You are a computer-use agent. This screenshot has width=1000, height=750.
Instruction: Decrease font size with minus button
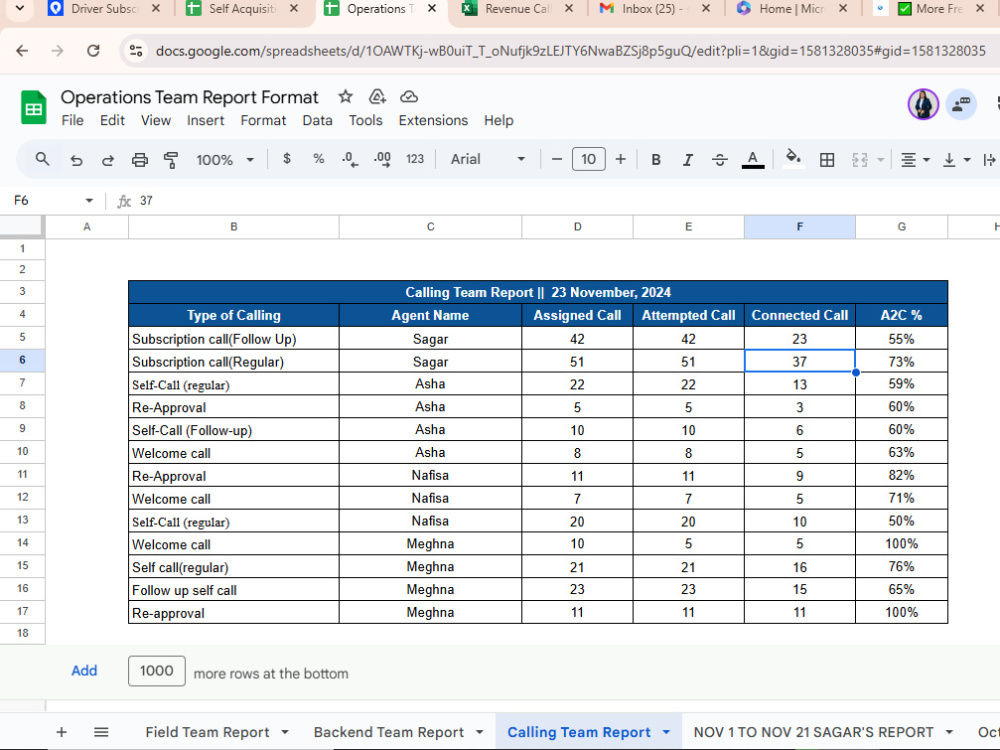coord(557,159)
